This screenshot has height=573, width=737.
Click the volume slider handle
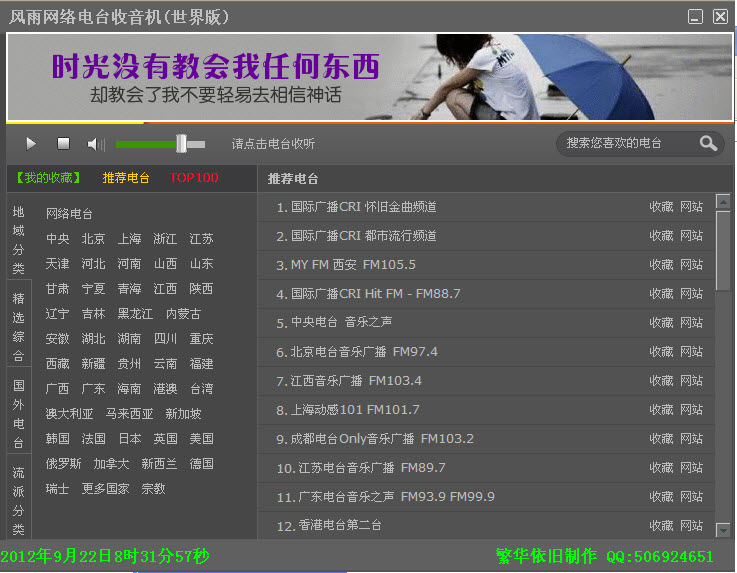coord(181,144)
